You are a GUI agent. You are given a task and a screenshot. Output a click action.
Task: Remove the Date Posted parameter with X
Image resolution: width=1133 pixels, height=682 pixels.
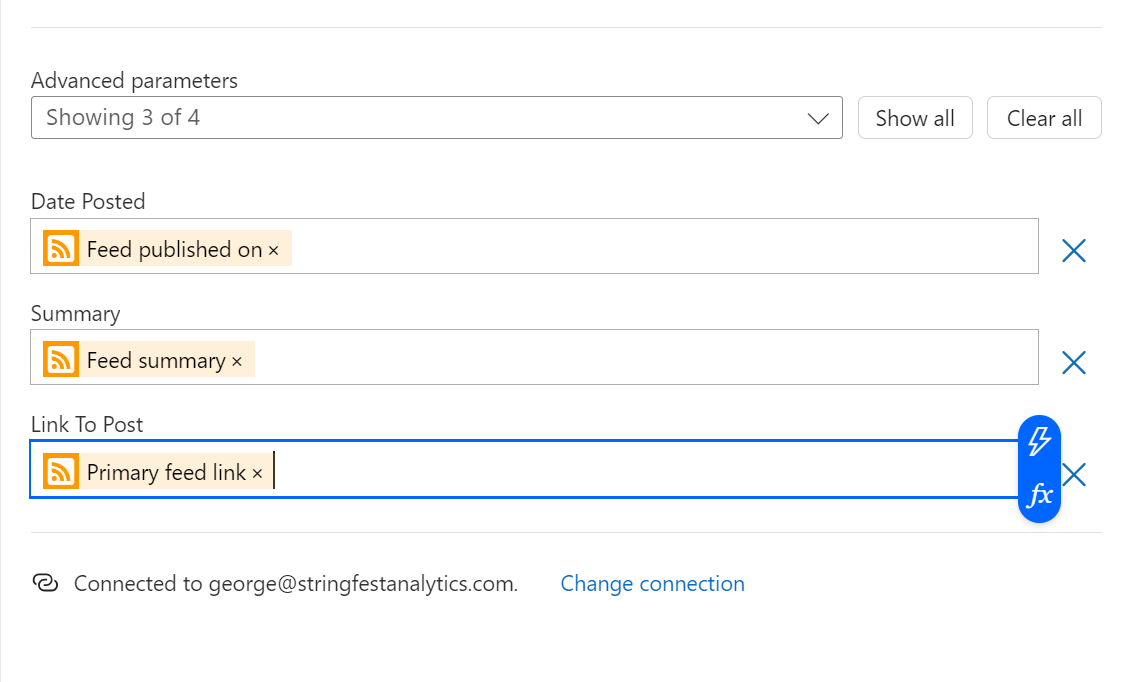pyautogui.click(x=1073, y=251)
